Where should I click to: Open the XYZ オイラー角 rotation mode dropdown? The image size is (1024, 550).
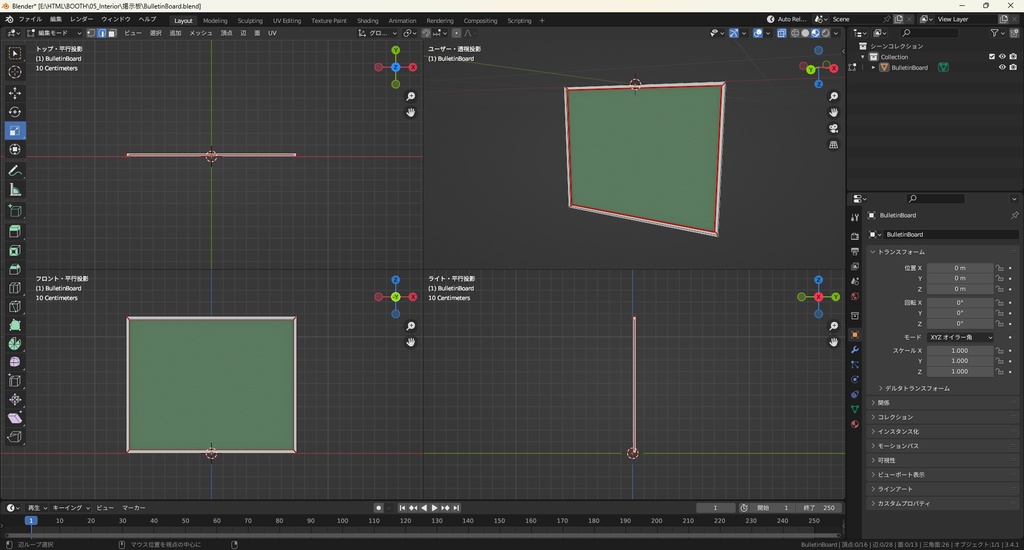coord(960,337)
